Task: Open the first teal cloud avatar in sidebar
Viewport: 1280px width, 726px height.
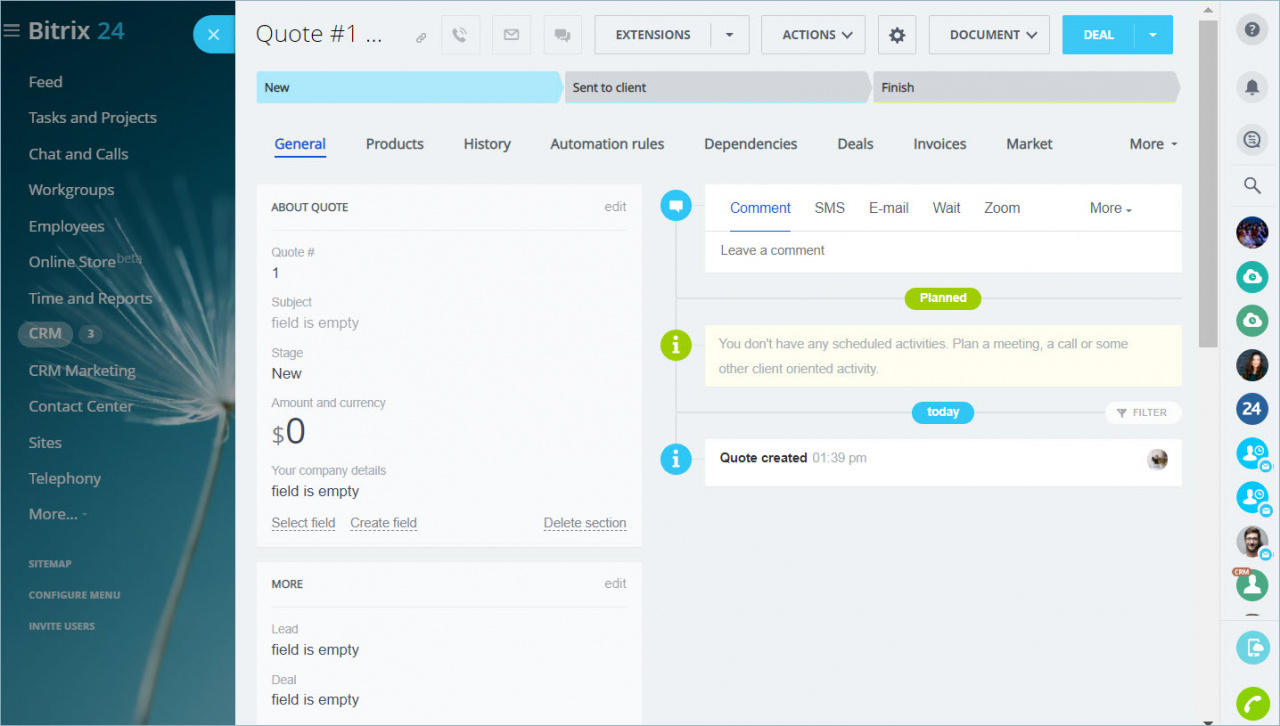Action: pos(1252,277)
